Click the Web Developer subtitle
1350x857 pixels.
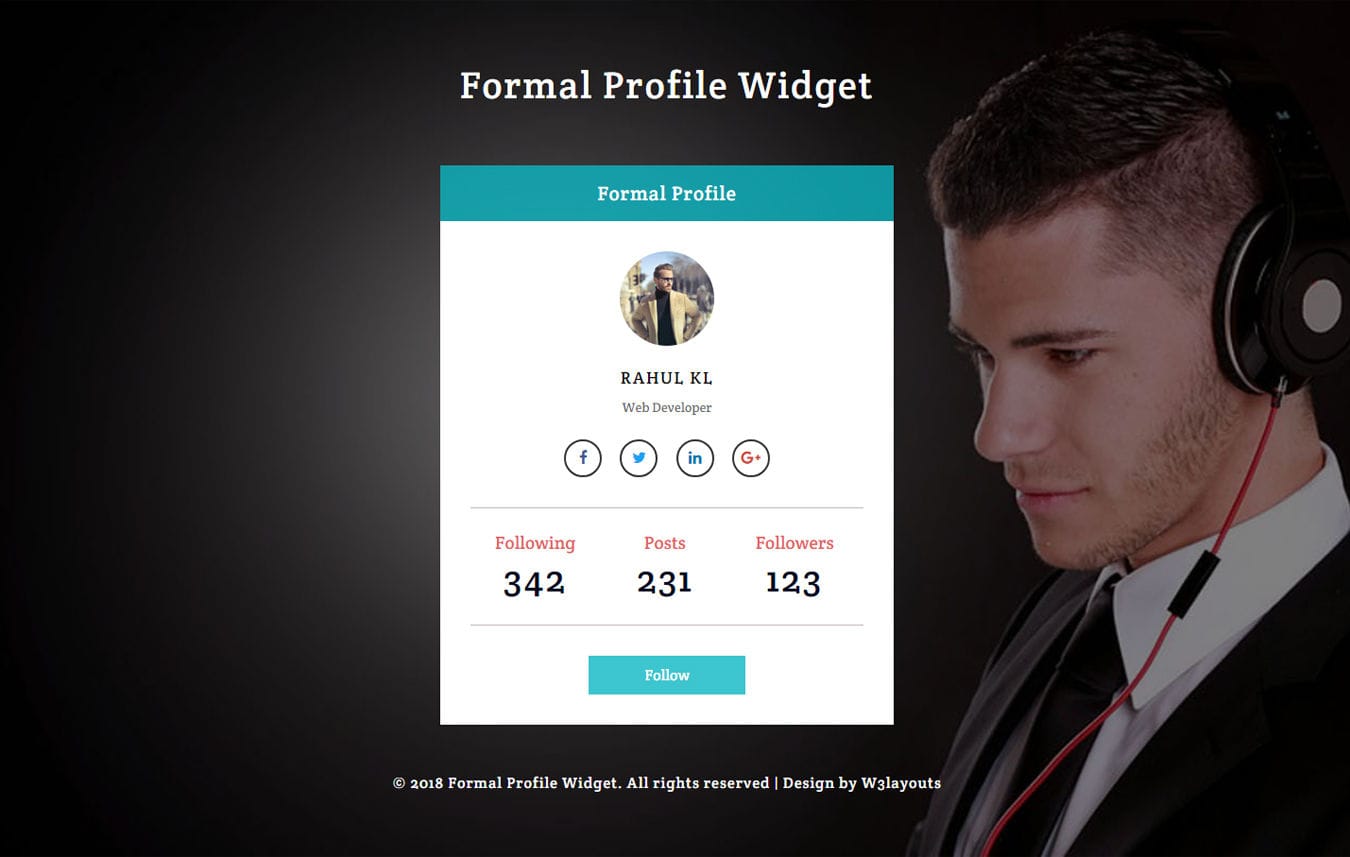pyautogui.click(x=667, y=407)
